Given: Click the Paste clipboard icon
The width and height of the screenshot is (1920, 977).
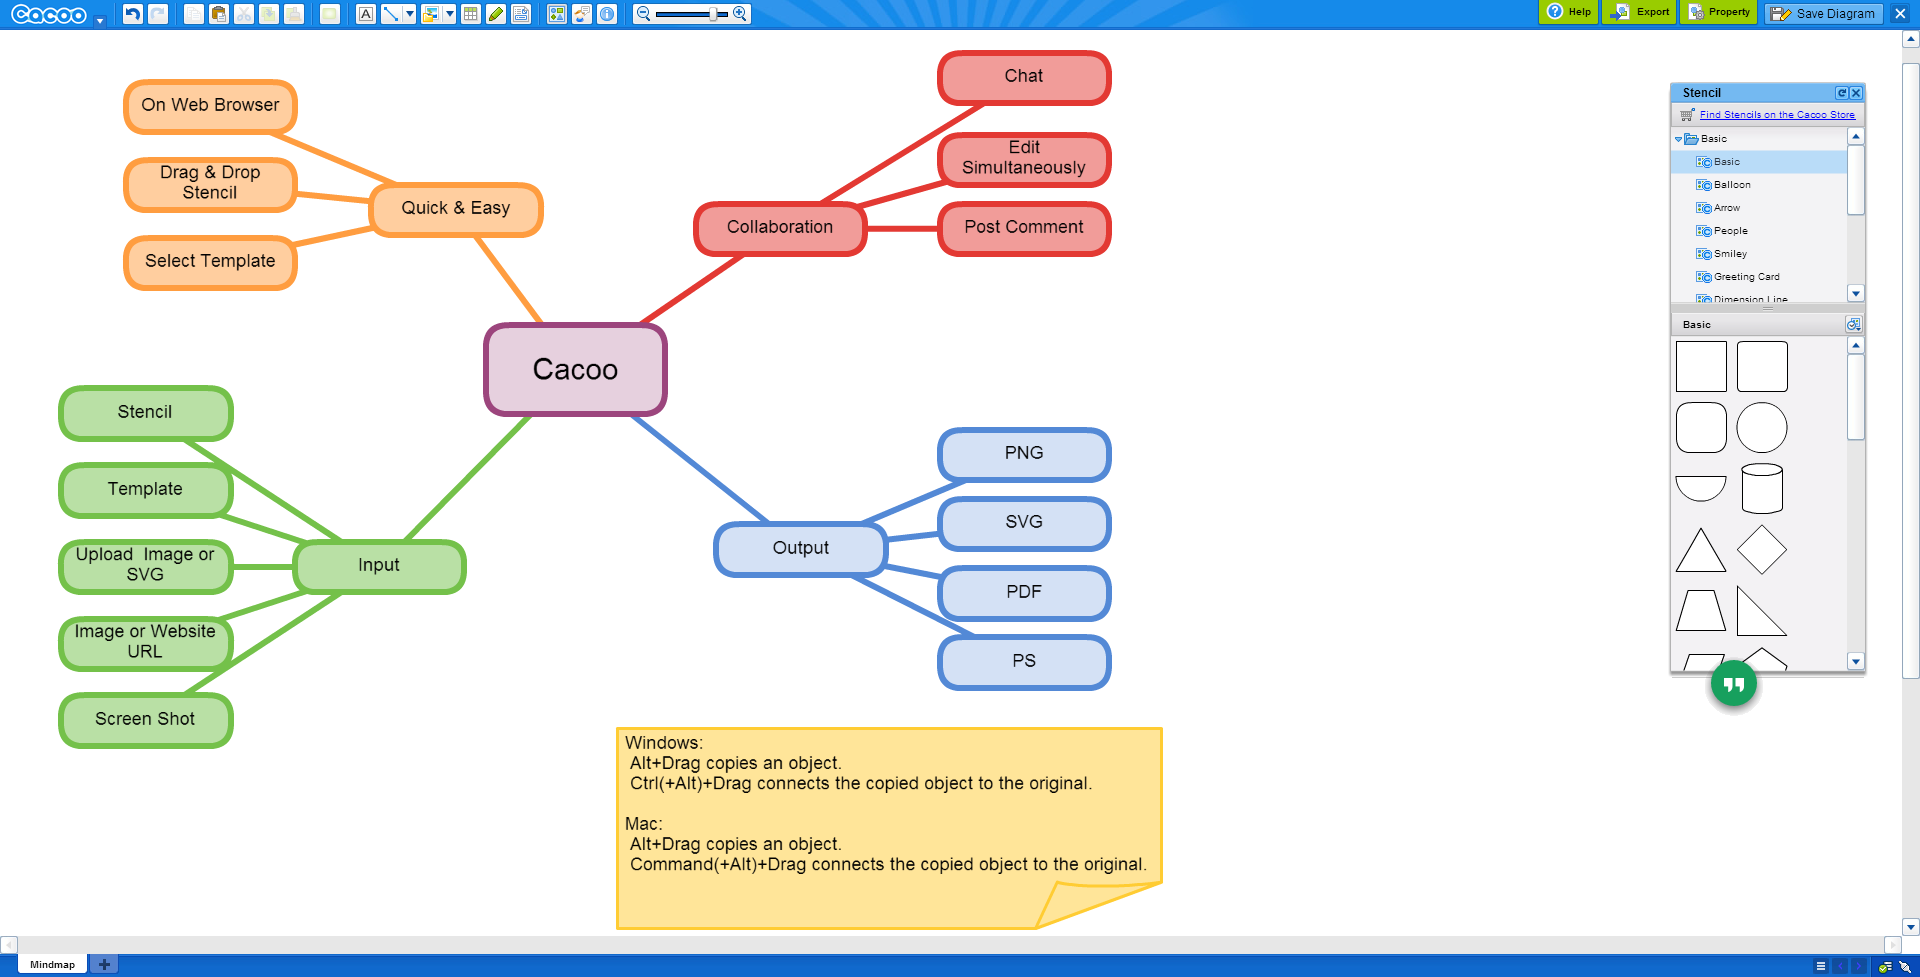Looking at the screenshot, I should pos(219,14).
